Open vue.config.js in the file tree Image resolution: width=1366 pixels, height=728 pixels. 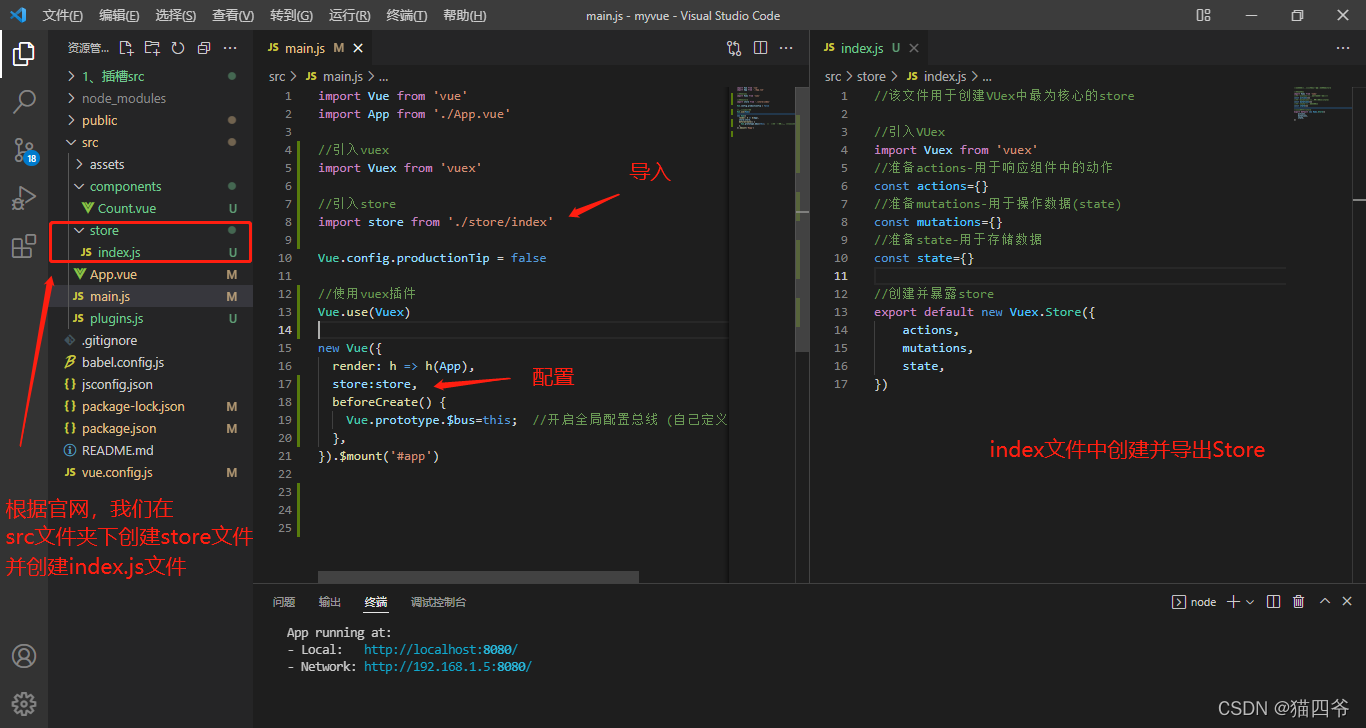(x=150, y=472)
